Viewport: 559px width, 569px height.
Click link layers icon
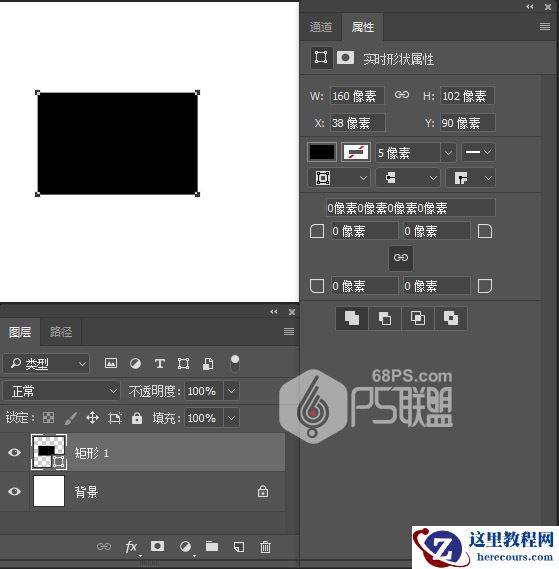pyautogui.click(x=104, y=546)
